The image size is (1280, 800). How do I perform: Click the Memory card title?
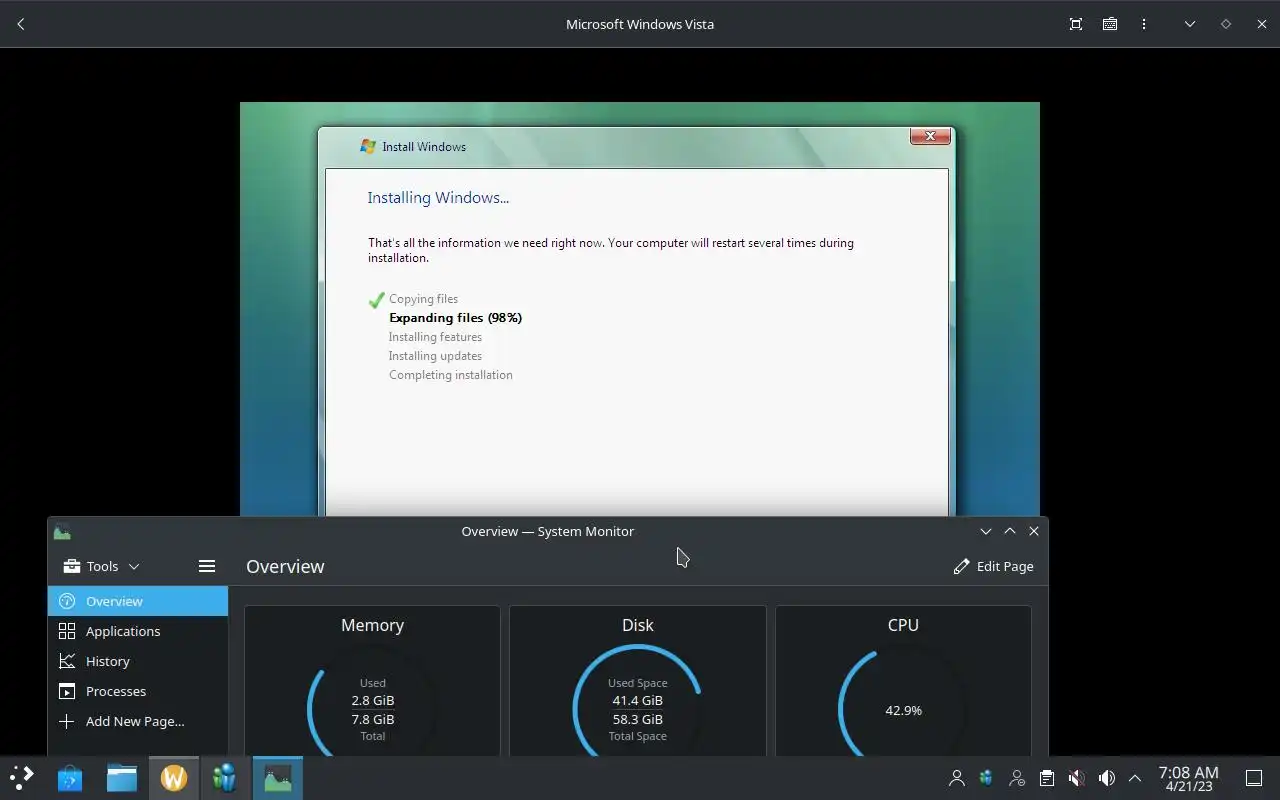pyautogui.click(x=372, y=625)
